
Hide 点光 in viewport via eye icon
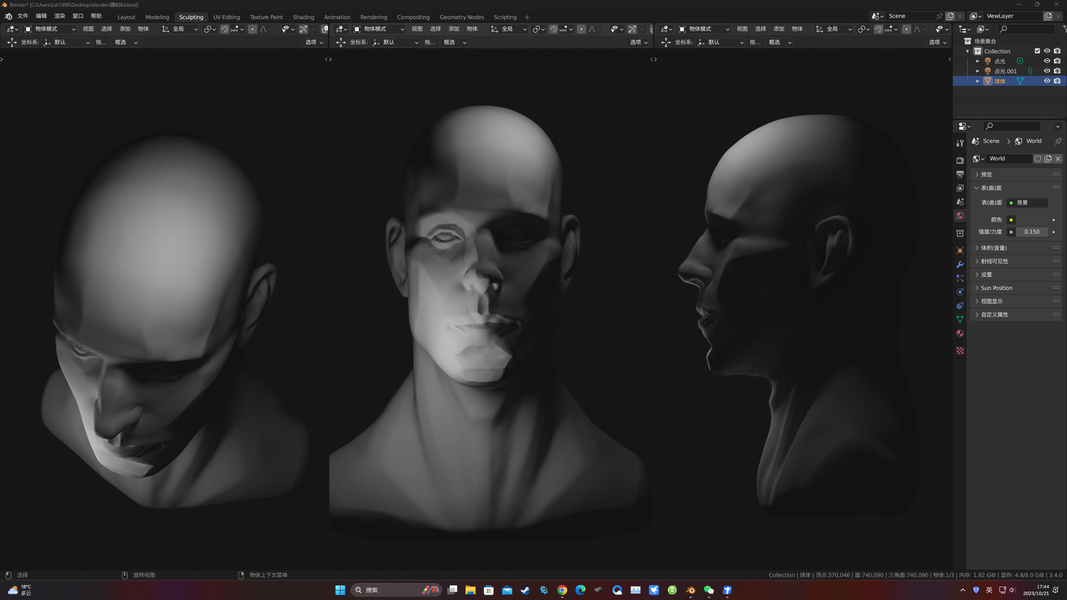click(1047, 61)
